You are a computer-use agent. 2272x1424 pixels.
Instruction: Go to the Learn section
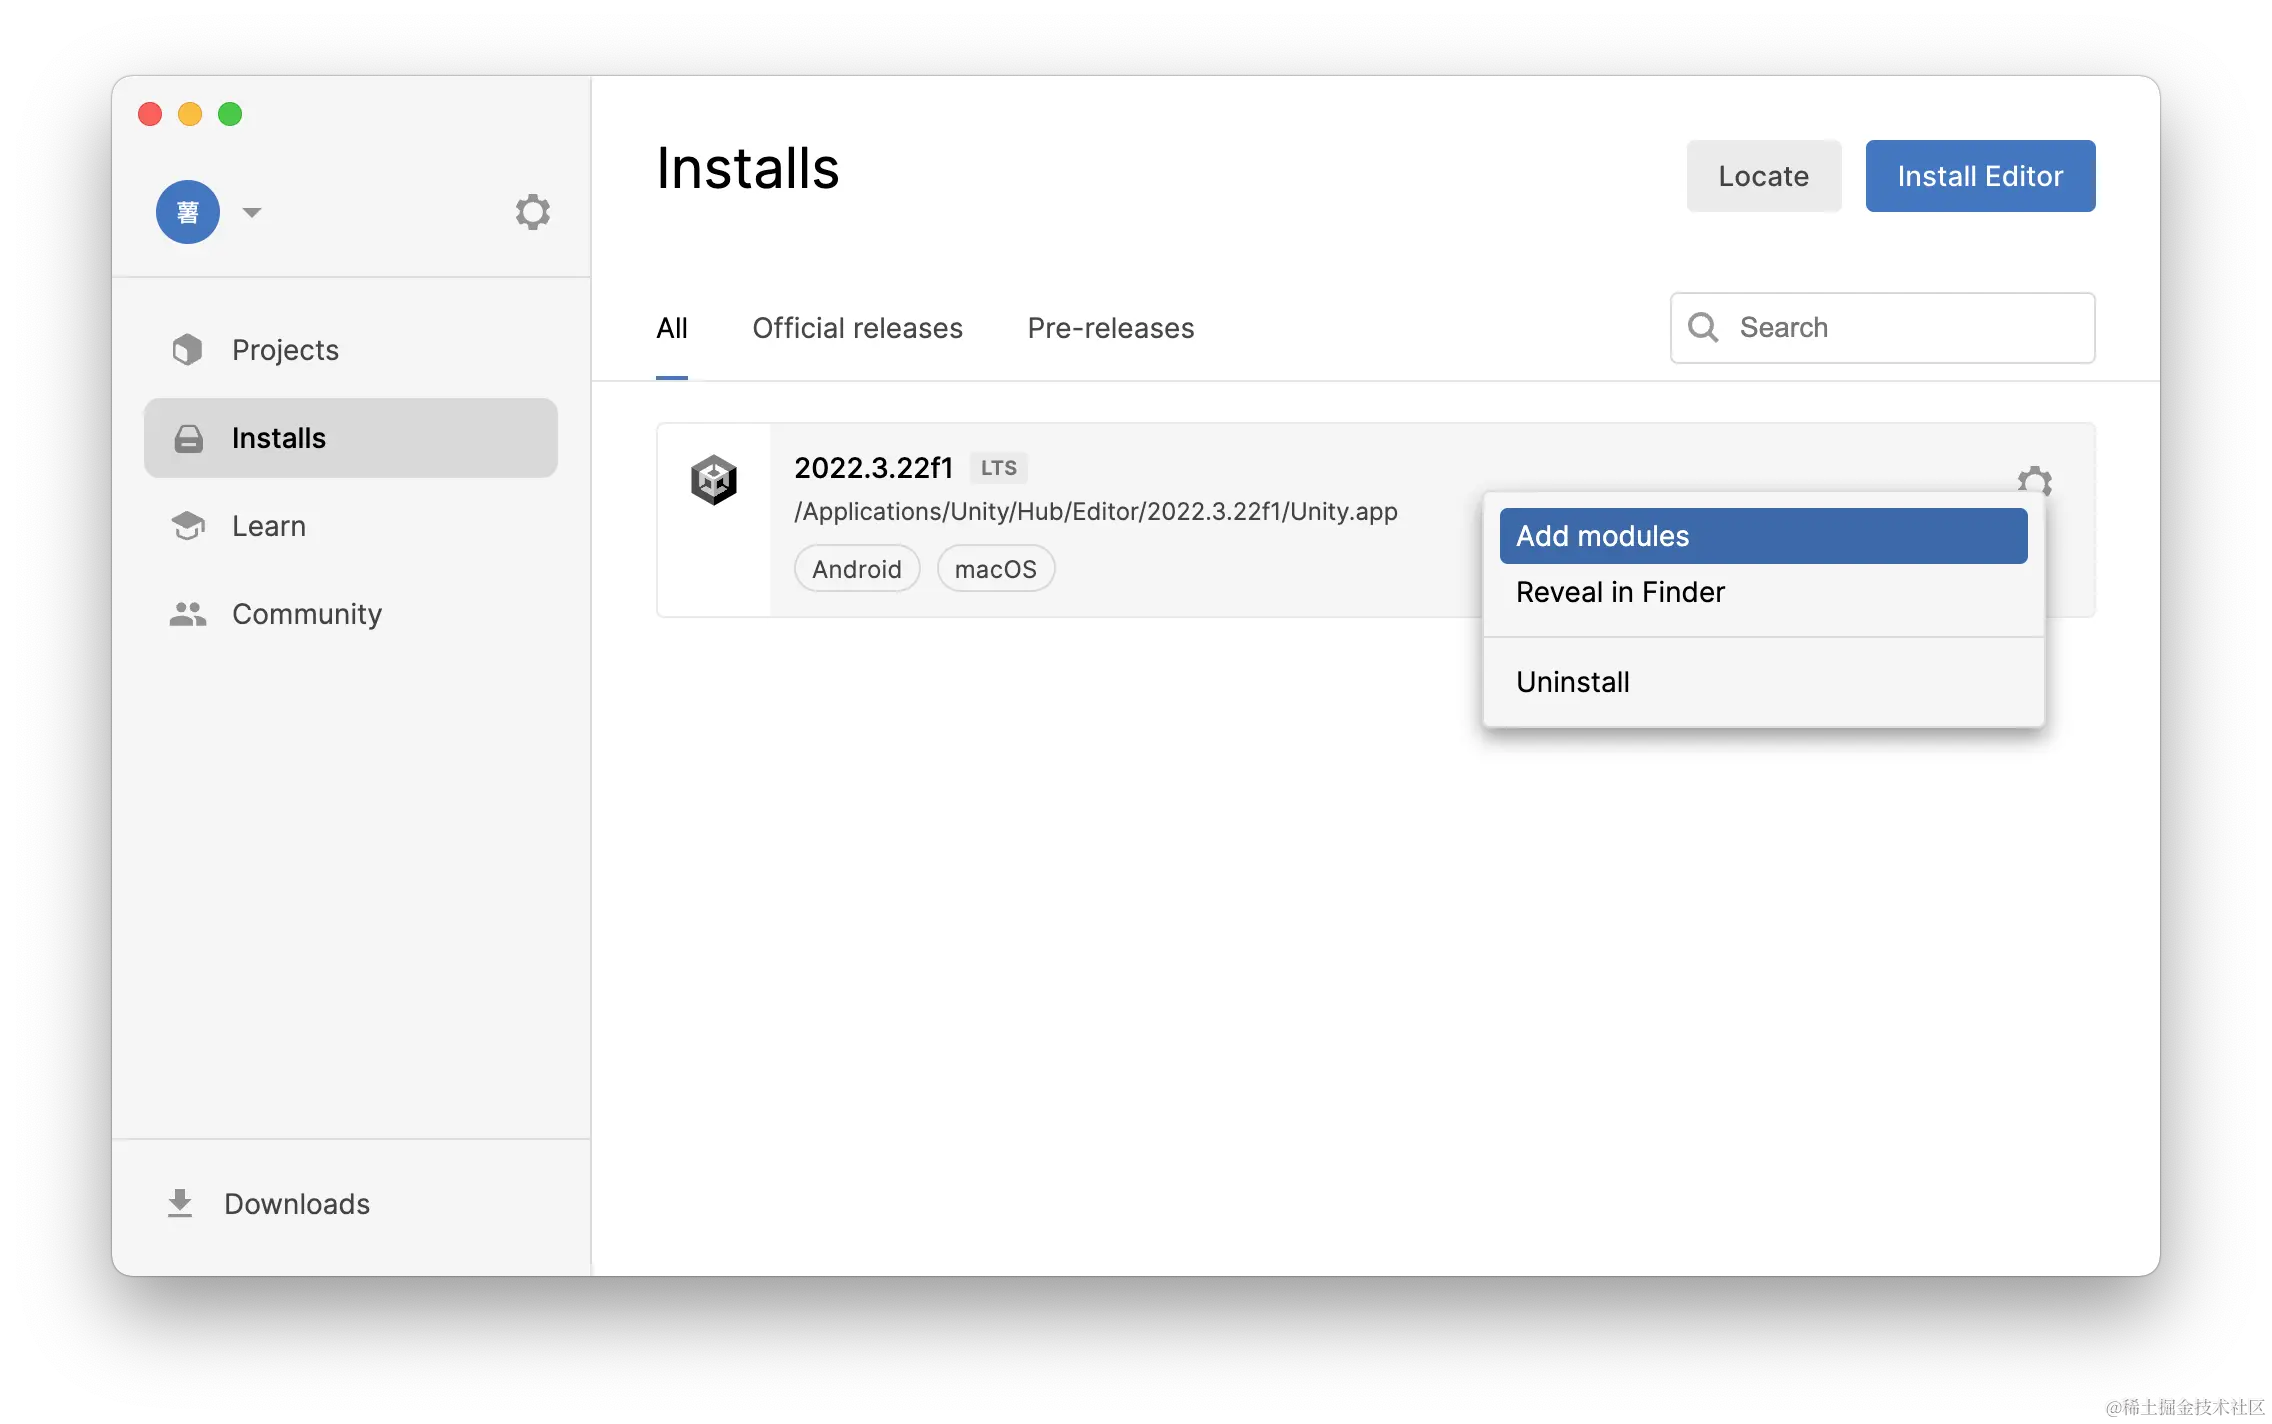click(268, 526)
